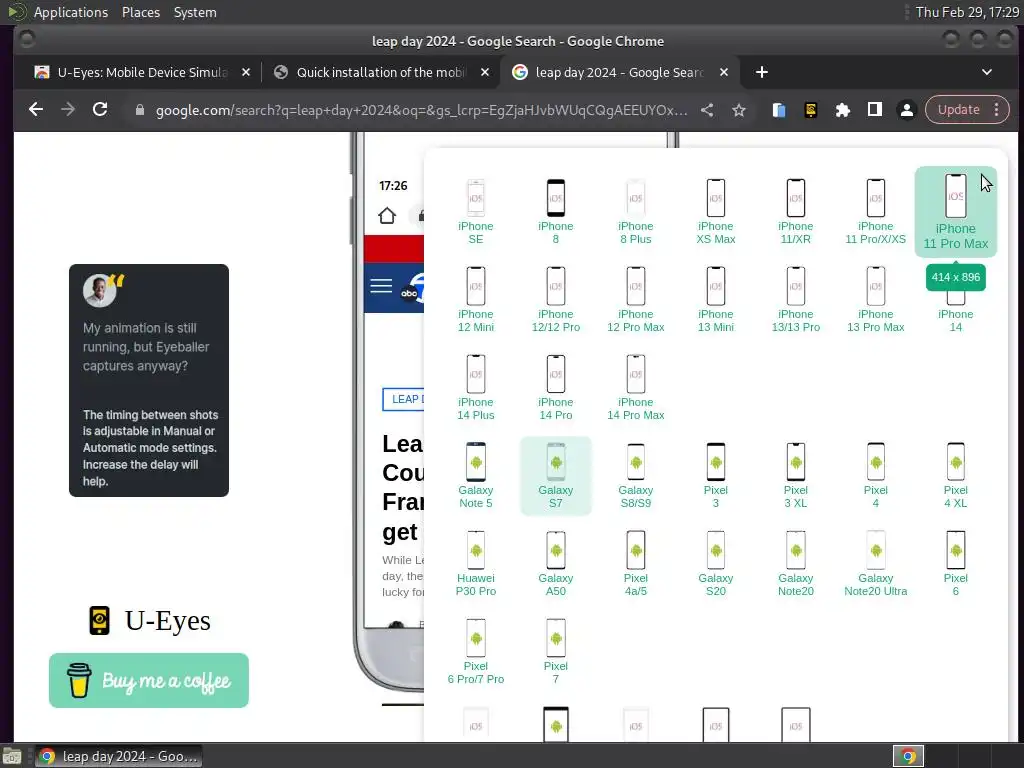1024x768 pixels.
Task: Select Galaxy Note 5 device
Action: (x=475, y=476)
